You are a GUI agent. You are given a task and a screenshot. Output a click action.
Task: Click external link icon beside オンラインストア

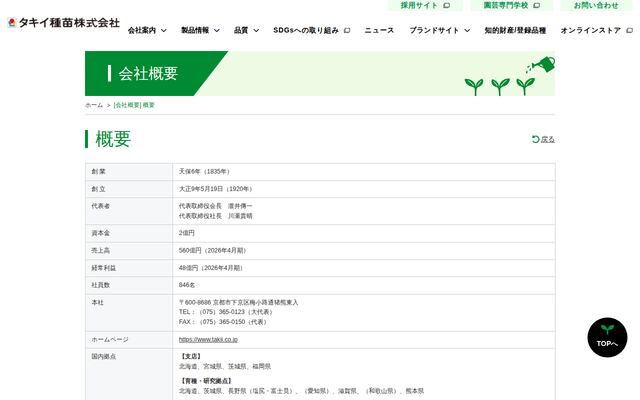pyautogui.click(x=629, y=31)
